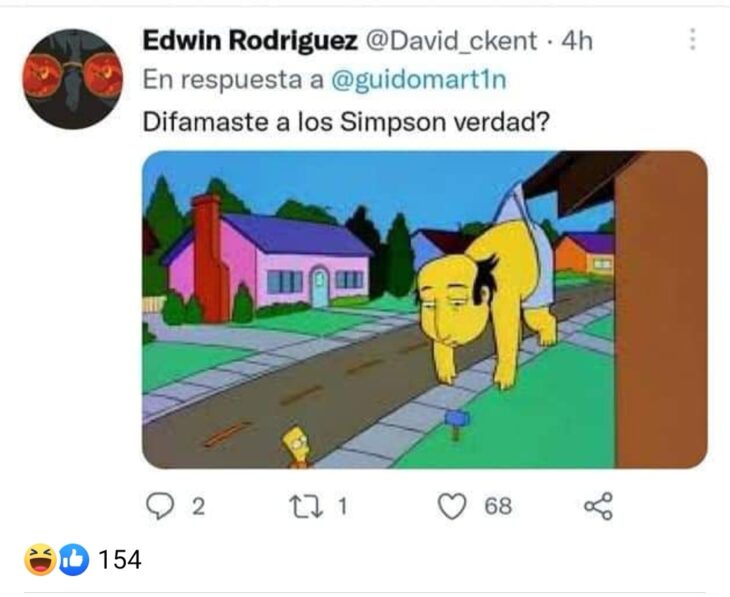
Task: Click the 68 likes count
Action: [498, 506]
